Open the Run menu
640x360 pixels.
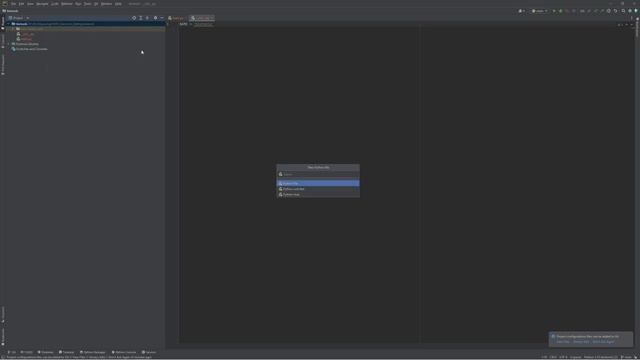point(78,4)
